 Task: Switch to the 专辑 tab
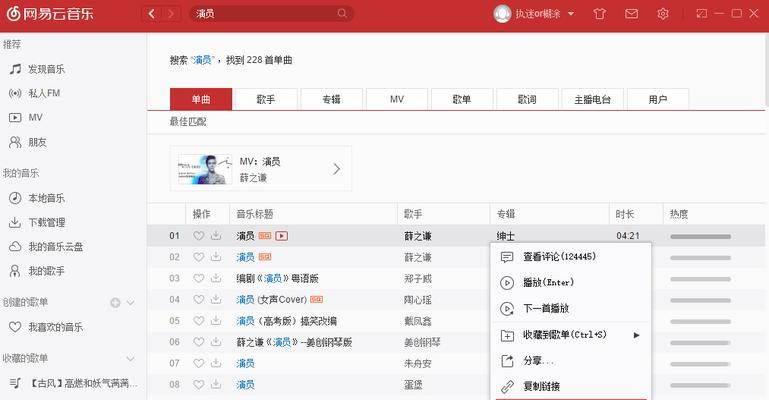[x=332, y=100]
